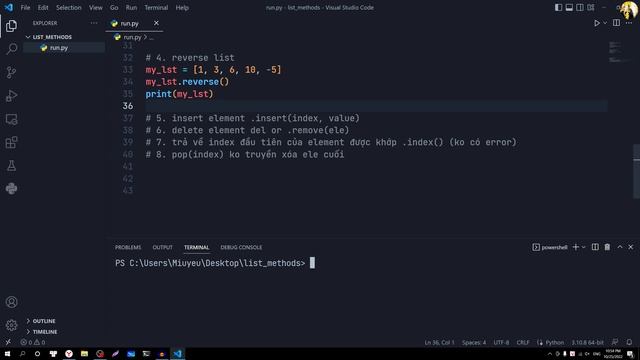Click the remote window indicator in status bar
640x360 pixels.
tap(8, 342)
